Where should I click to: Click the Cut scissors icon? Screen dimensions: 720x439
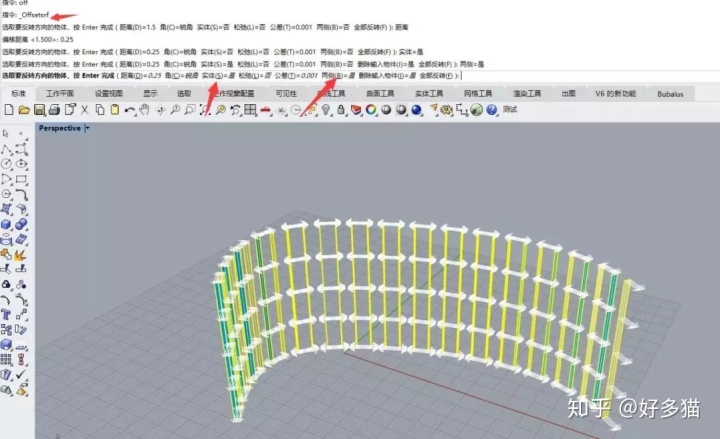[84, 109]
